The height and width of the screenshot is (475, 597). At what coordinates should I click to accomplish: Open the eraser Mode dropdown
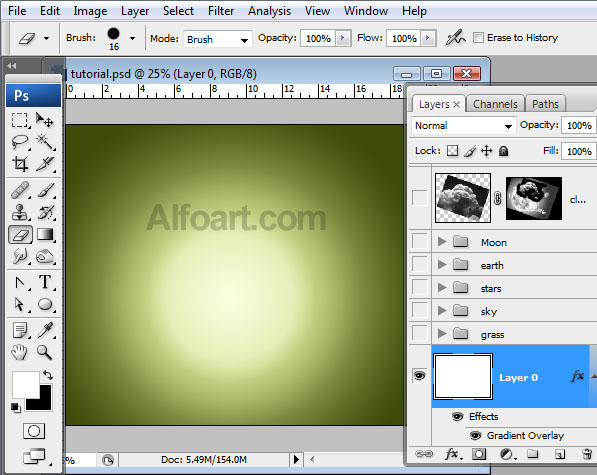[x=218, y=39]
